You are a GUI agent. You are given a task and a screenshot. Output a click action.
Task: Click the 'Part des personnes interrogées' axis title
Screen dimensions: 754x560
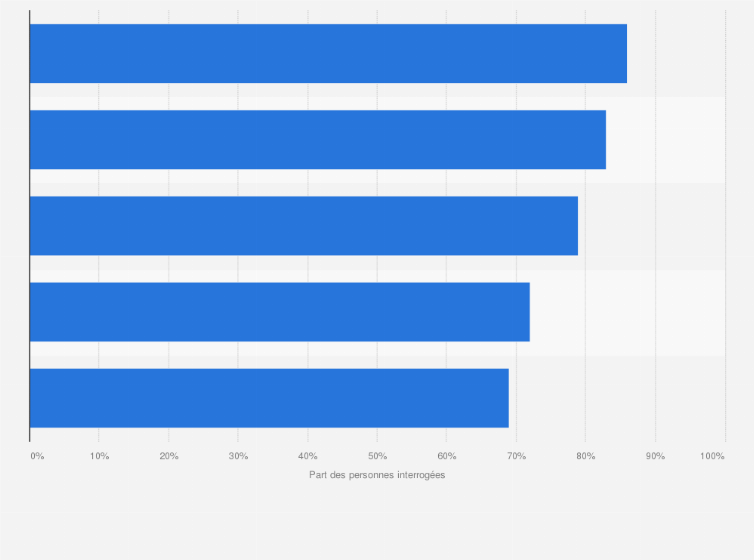pos(377,475)
